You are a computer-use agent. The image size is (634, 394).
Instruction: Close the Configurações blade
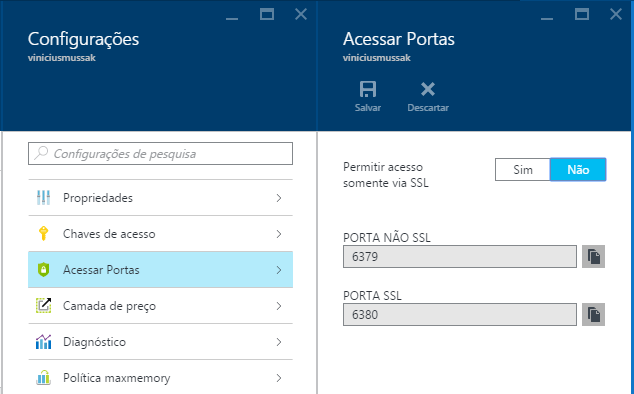coord(301,14)
